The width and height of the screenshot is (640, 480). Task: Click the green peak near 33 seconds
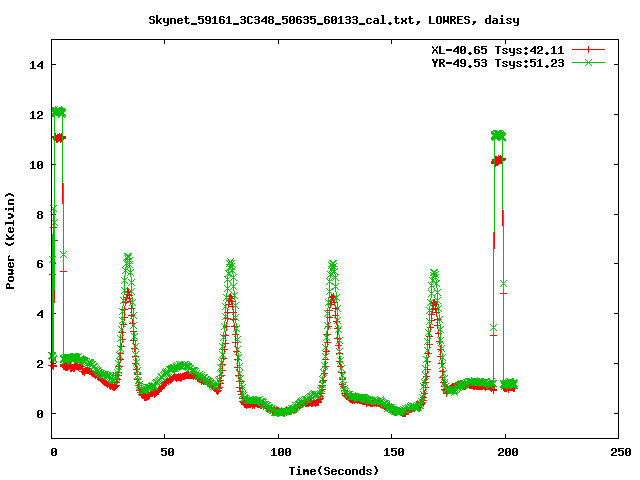[x=128, y=258]
